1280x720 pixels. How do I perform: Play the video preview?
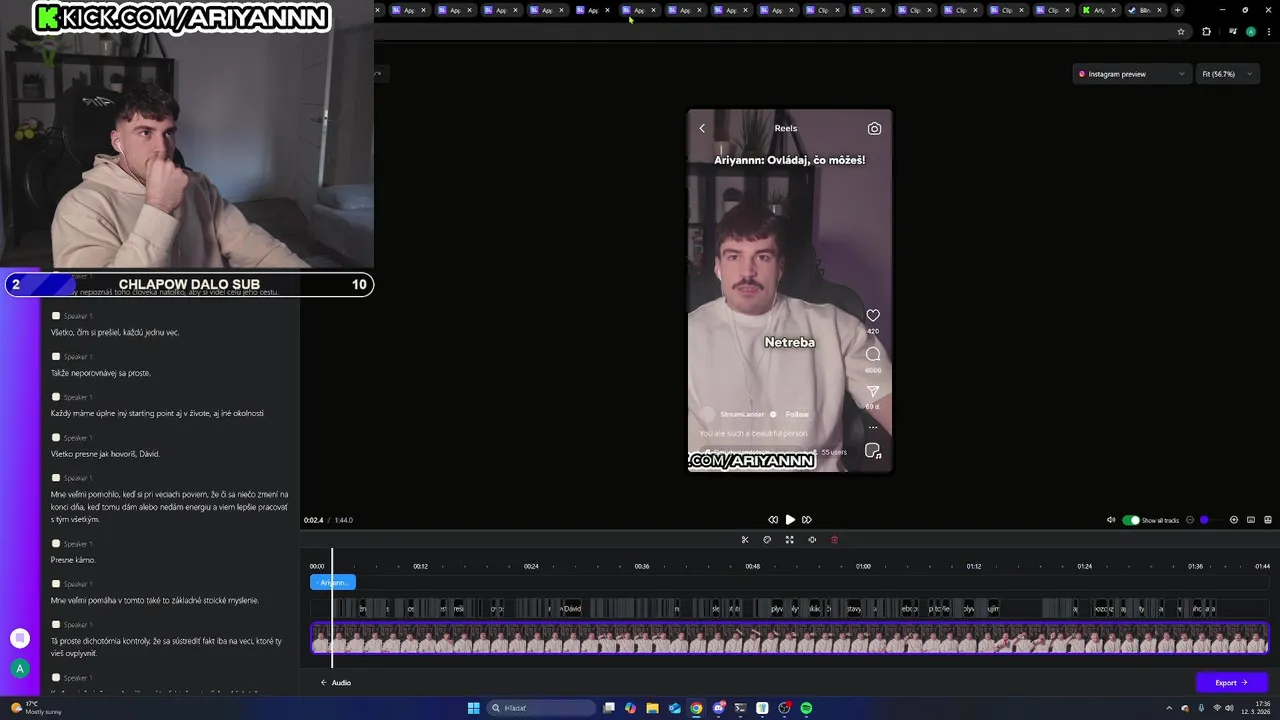[790, 520]
